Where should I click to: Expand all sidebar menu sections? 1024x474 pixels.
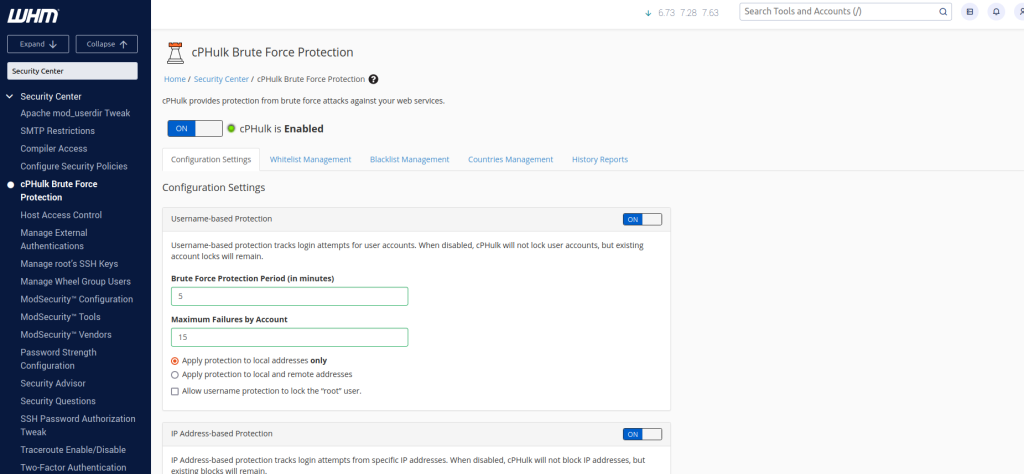[38, 44]
